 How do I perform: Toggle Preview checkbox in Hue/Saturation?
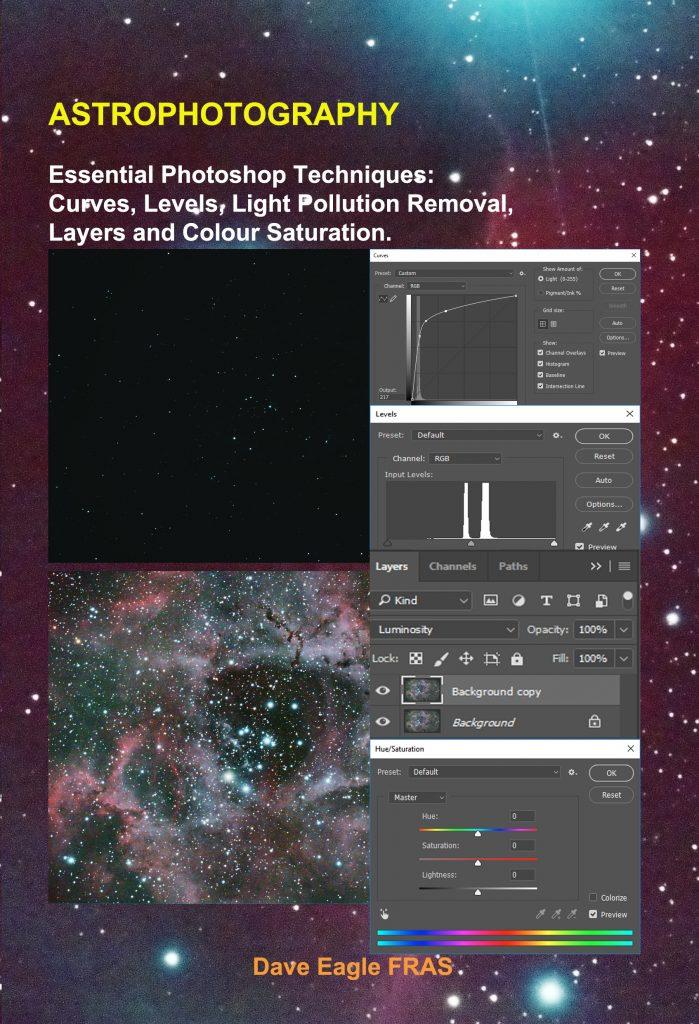593,914
